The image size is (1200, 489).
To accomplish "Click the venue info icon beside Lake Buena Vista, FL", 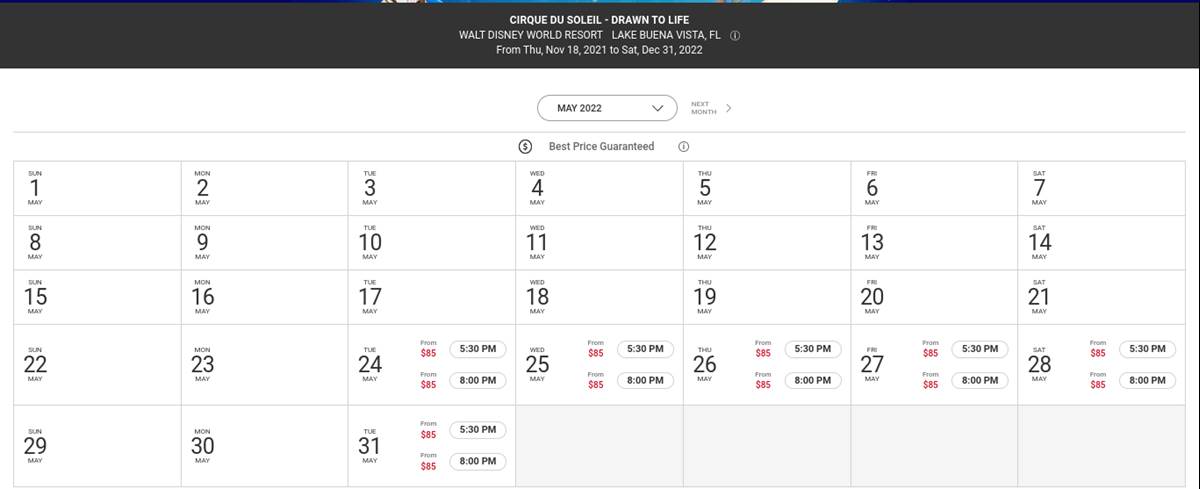I will (x=735, y=35).
